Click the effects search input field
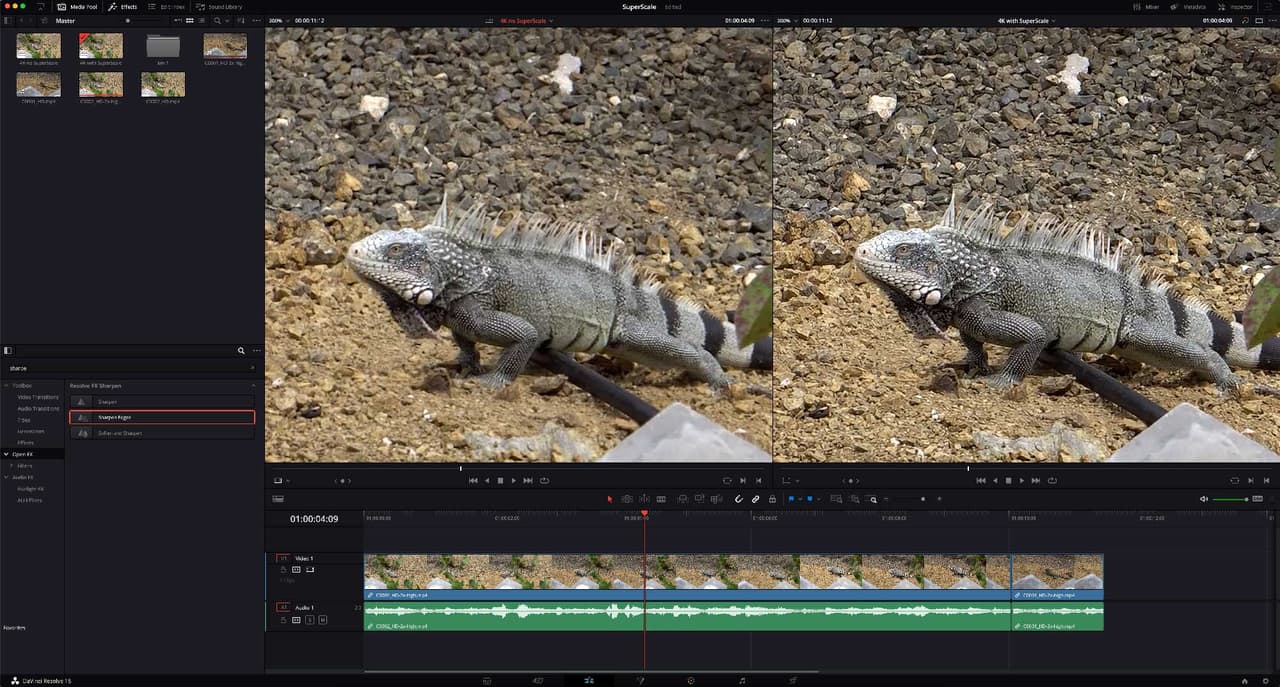 click(132, 368)
